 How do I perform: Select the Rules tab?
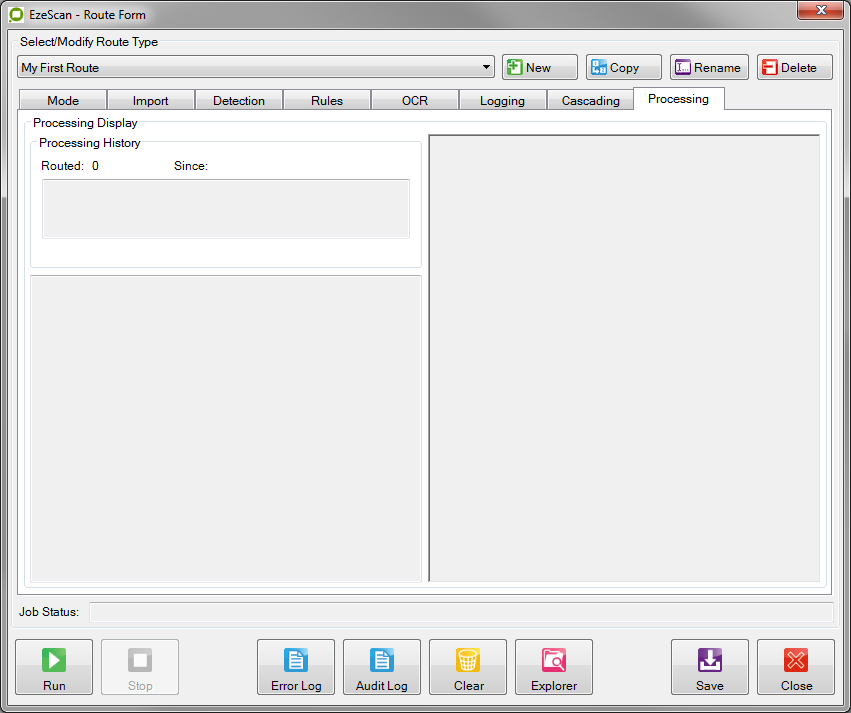click(x=327, y=101)
